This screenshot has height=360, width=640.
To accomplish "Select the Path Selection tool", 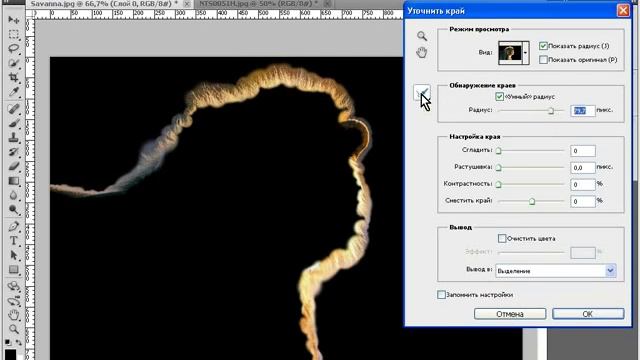I will (13, 255).
